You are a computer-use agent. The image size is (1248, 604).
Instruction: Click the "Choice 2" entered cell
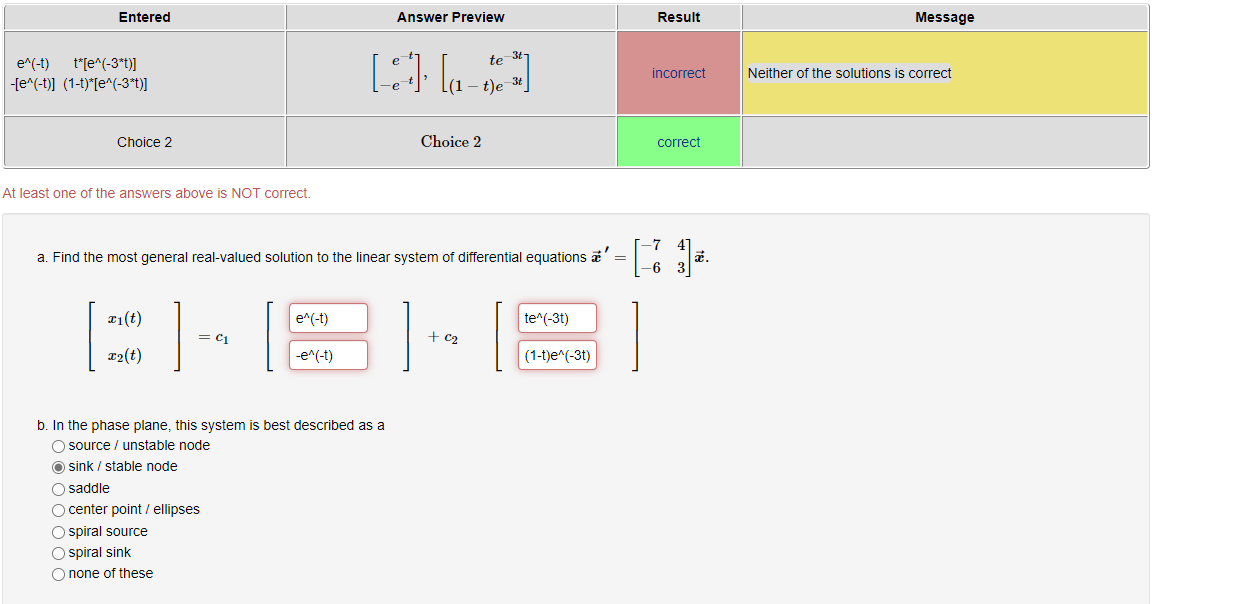coord(144,141)
